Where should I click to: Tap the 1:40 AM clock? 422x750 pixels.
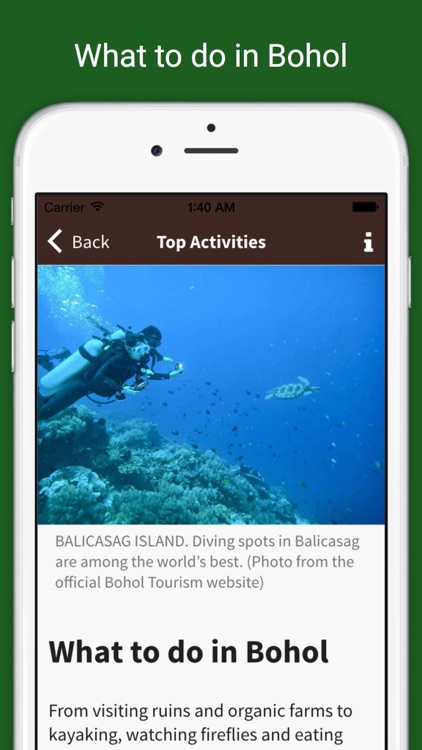tap(211, 208)
